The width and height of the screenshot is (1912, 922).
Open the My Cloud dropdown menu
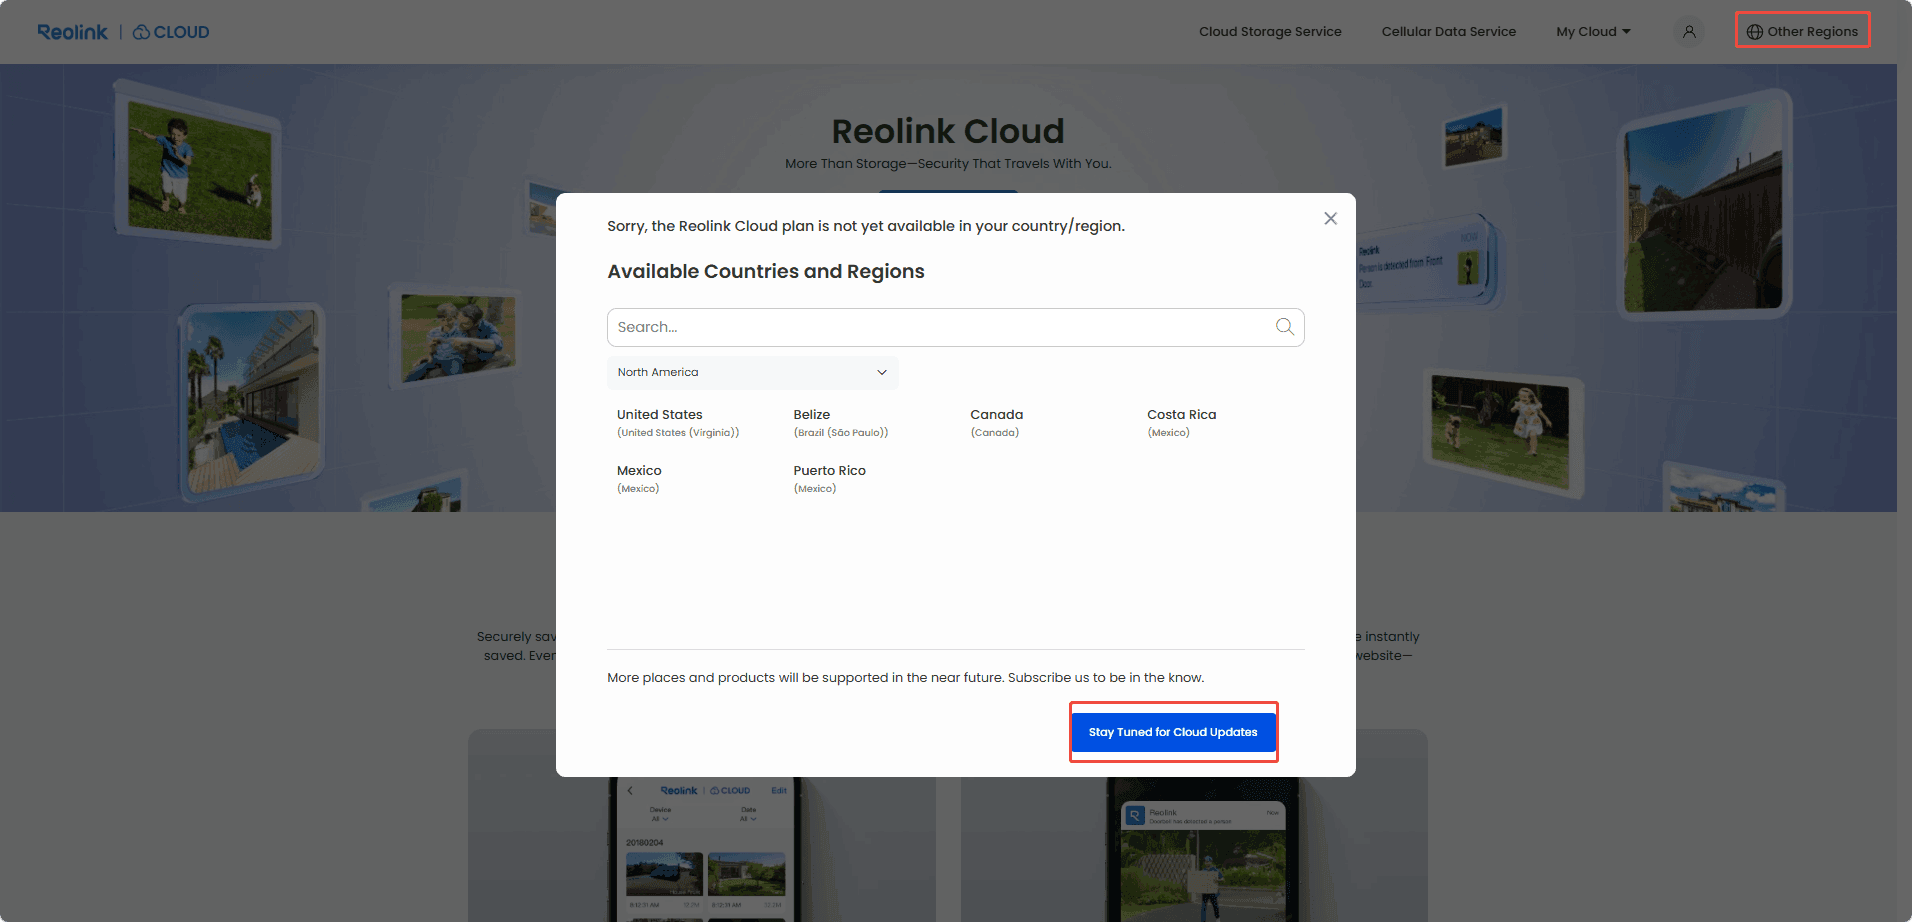[x=1592, y=31]
